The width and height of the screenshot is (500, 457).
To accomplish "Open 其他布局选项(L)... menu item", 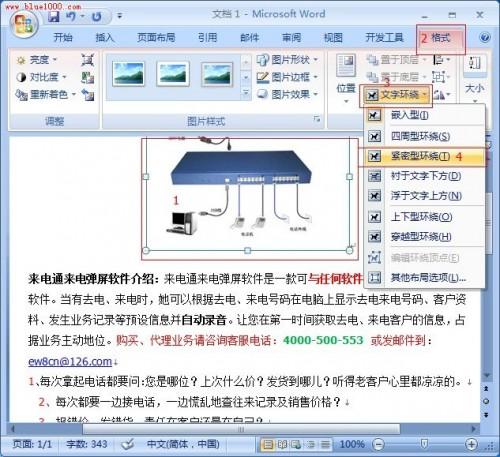I will pyautogui.click(x=424, y=277).
